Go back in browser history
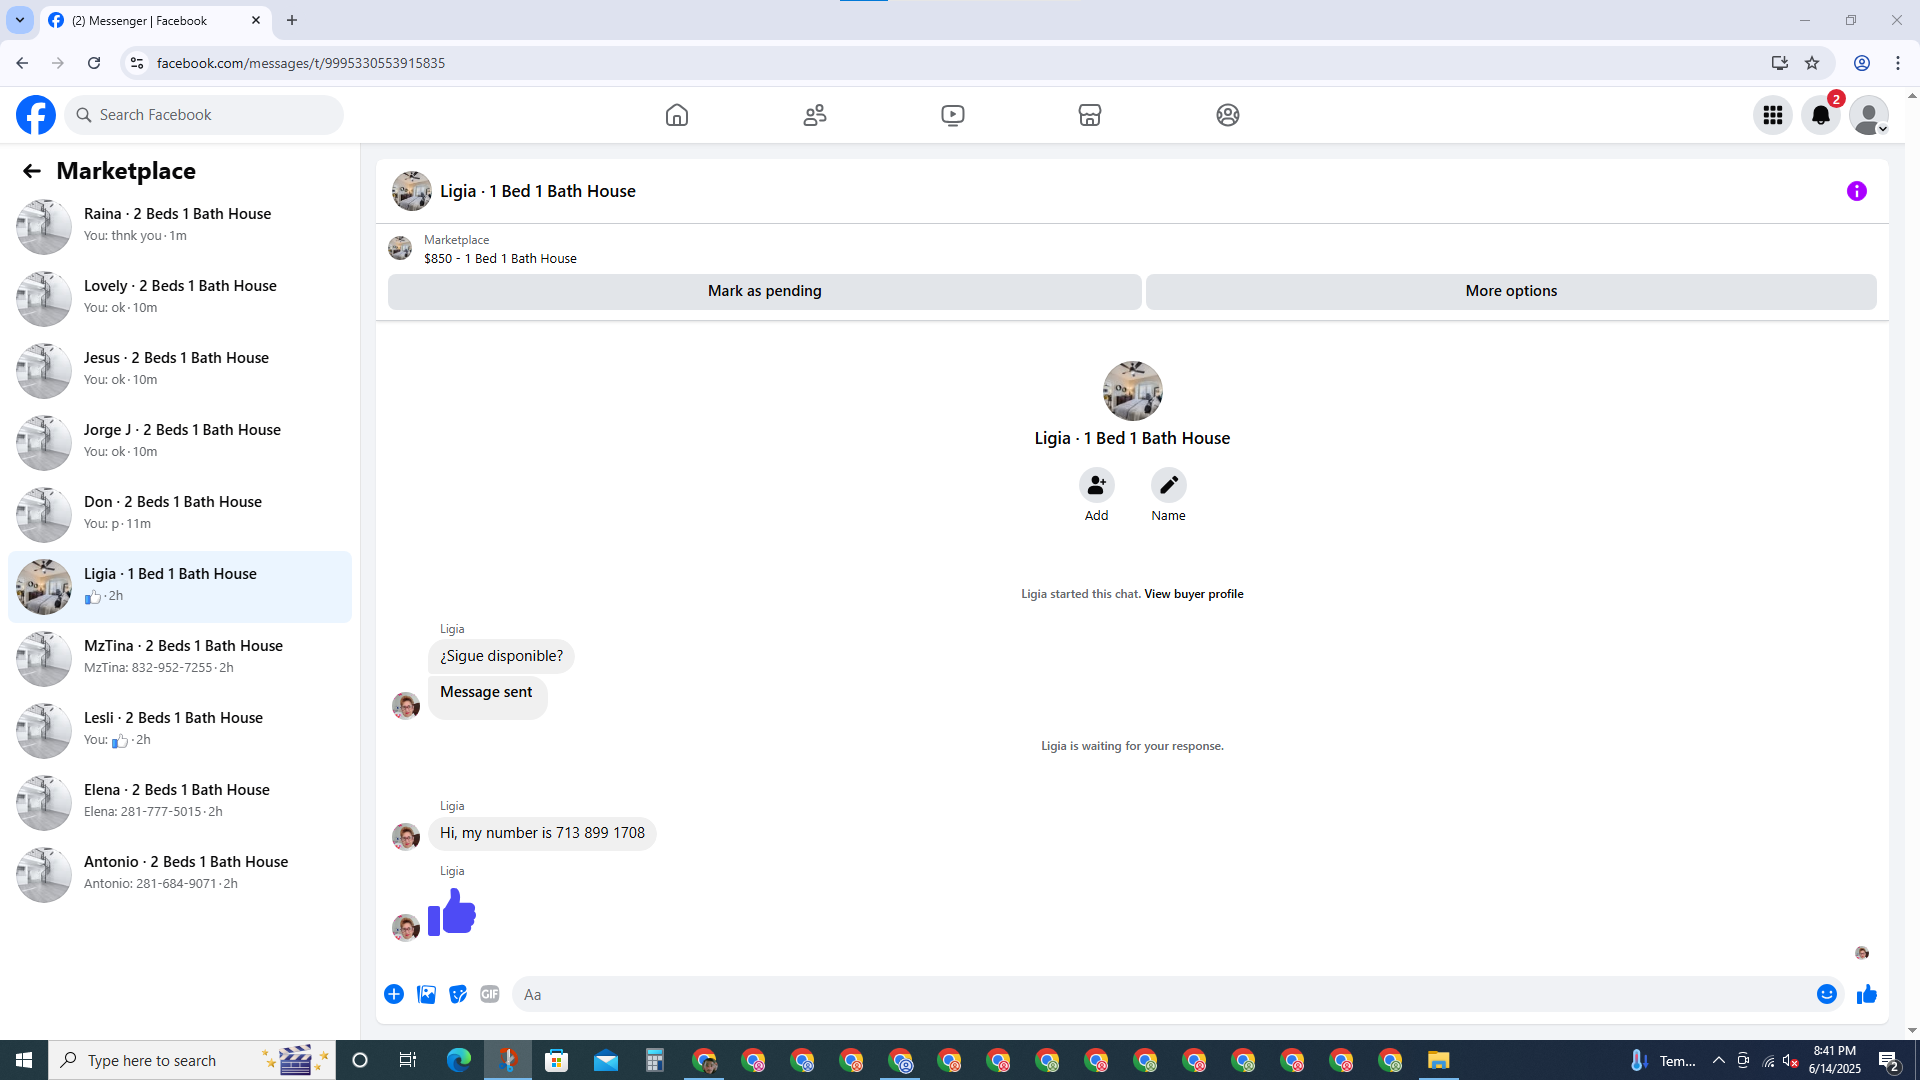The image size is (1920, 1080). click(22, 63)
